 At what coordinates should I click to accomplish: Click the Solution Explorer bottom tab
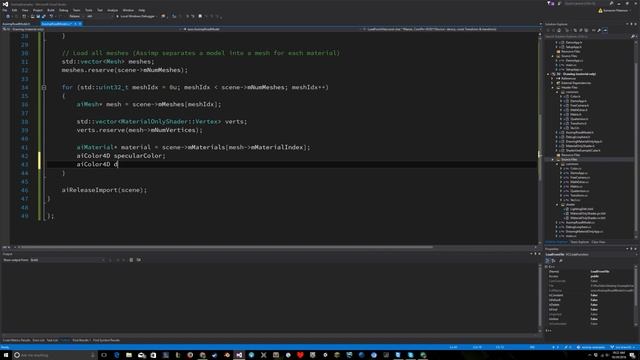pyautogui.click(x=556, y=242)
